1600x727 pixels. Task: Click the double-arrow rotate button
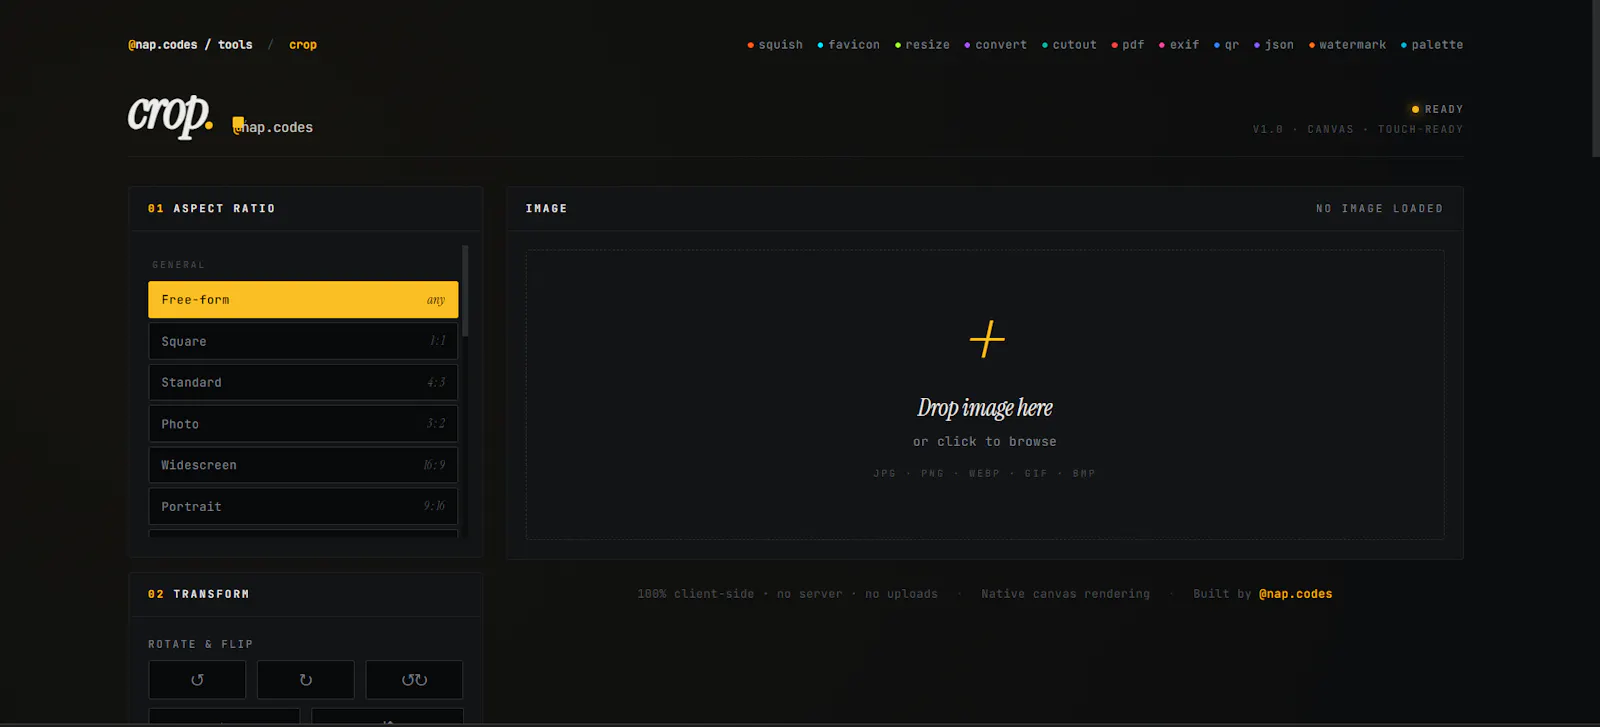point(414,680)
